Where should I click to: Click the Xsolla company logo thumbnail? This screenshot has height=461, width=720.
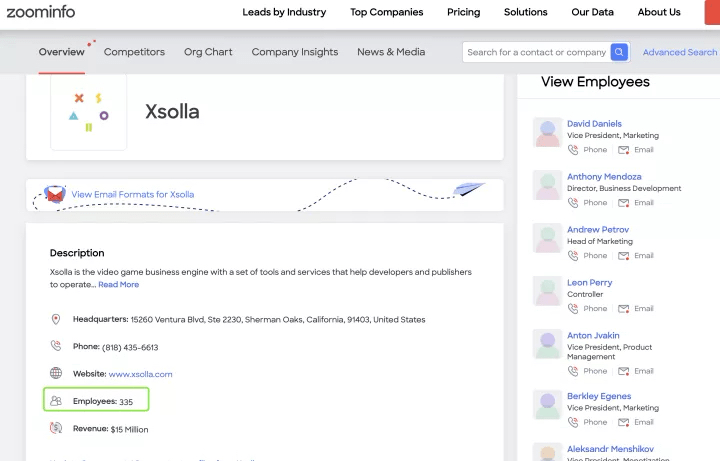tap(89, 112)
